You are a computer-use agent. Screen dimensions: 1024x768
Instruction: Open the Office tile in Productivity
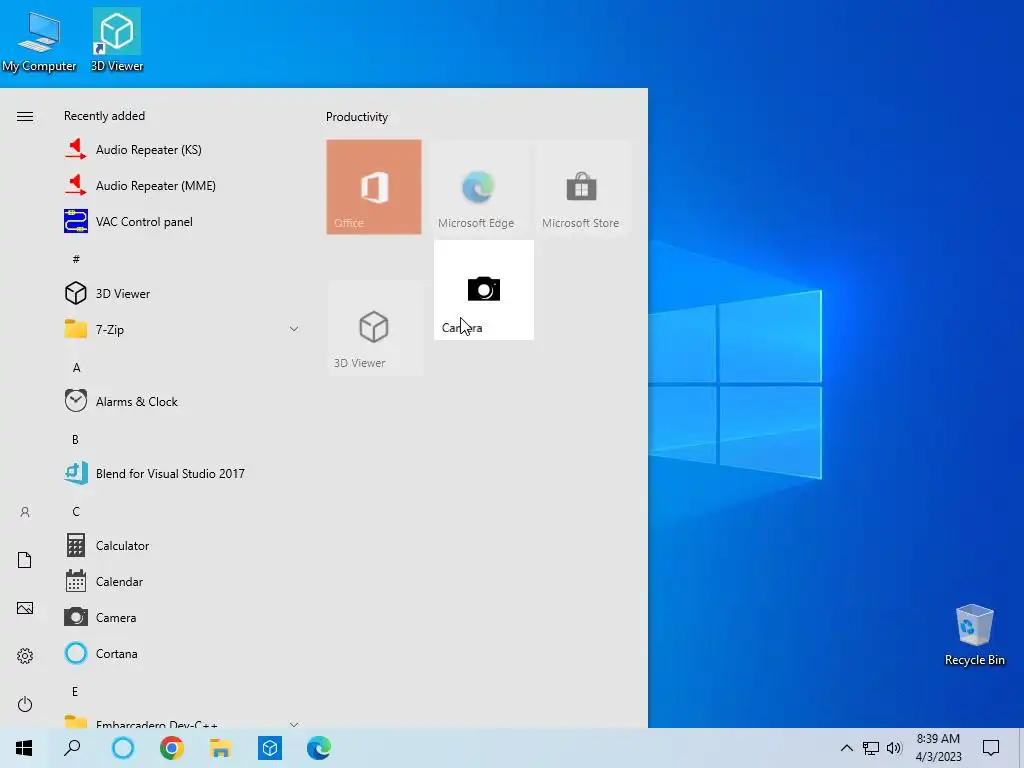[374, 187]
